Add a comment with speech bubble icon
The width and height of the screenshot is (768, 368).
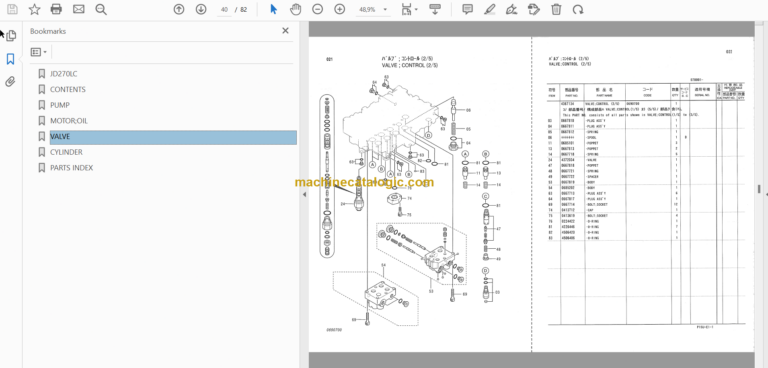[468, 9]
